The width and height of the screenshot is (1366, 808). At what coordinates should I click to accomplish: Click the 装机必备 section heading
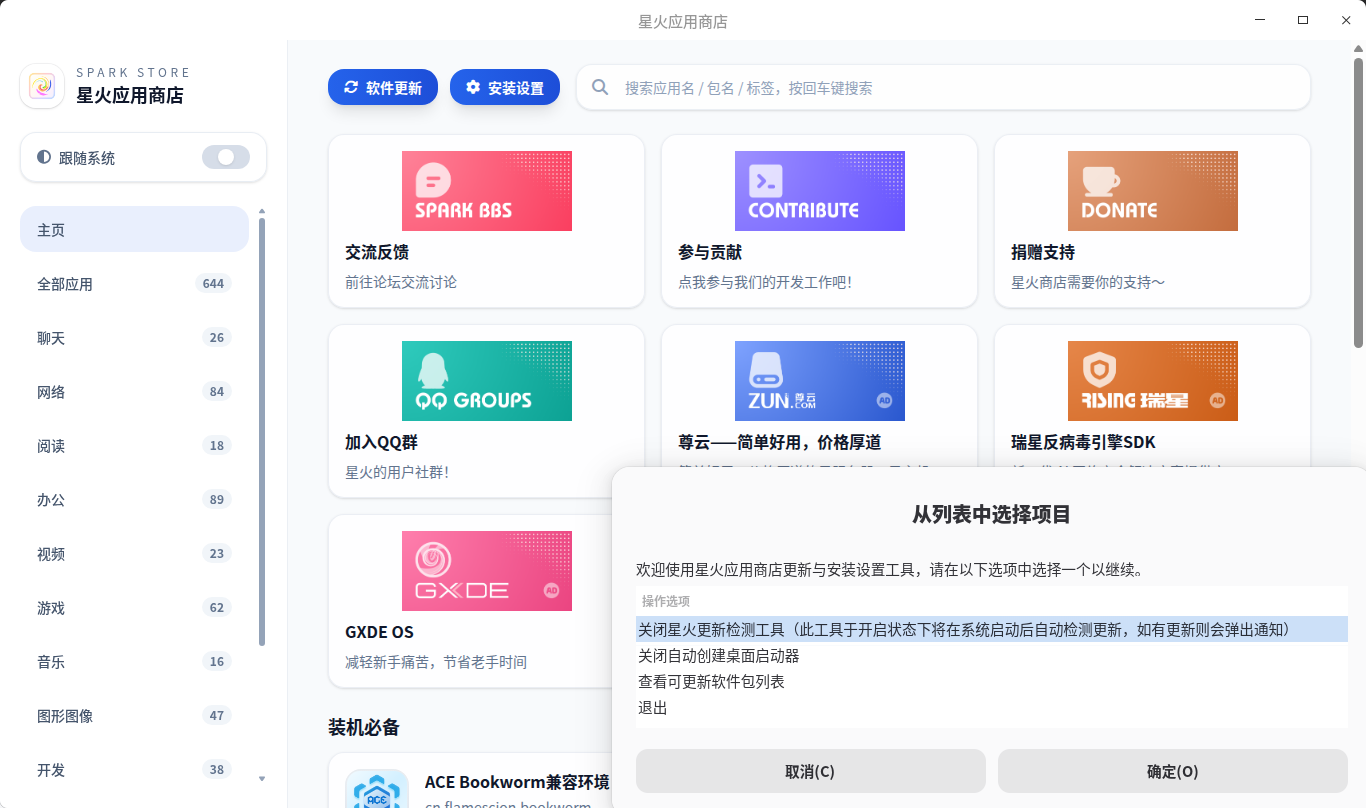pyautogui.click(x=364, y=727)
